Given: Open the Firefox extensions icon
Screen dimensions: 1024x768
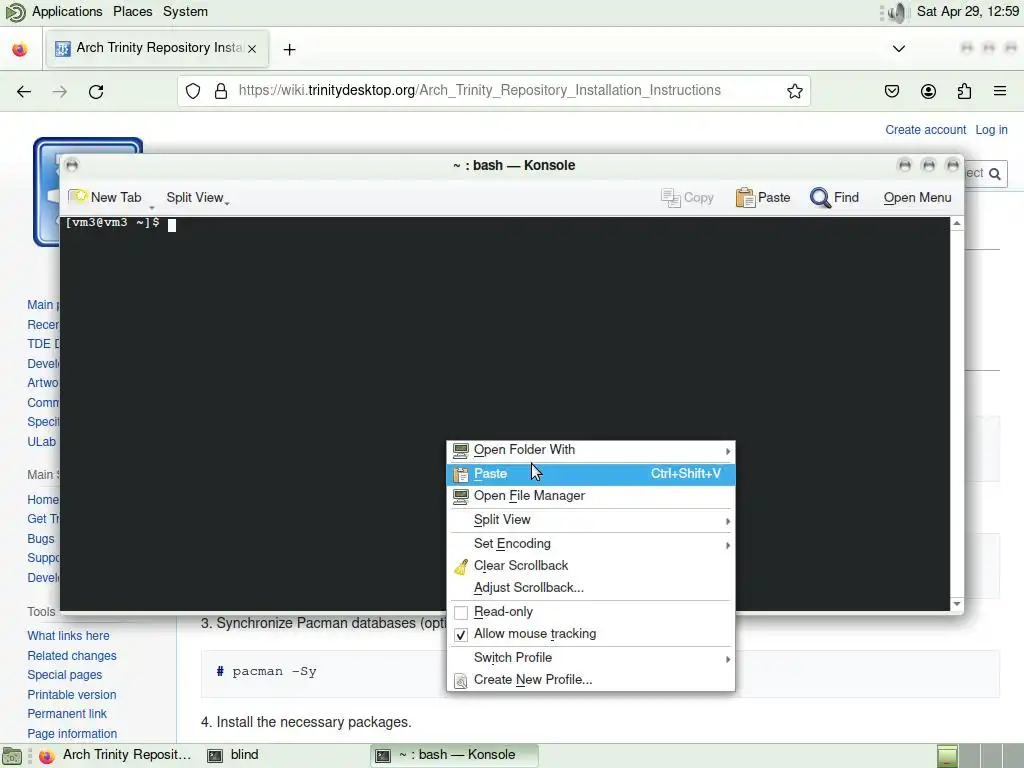Looking at the screenshot, I should click(965, 91).
